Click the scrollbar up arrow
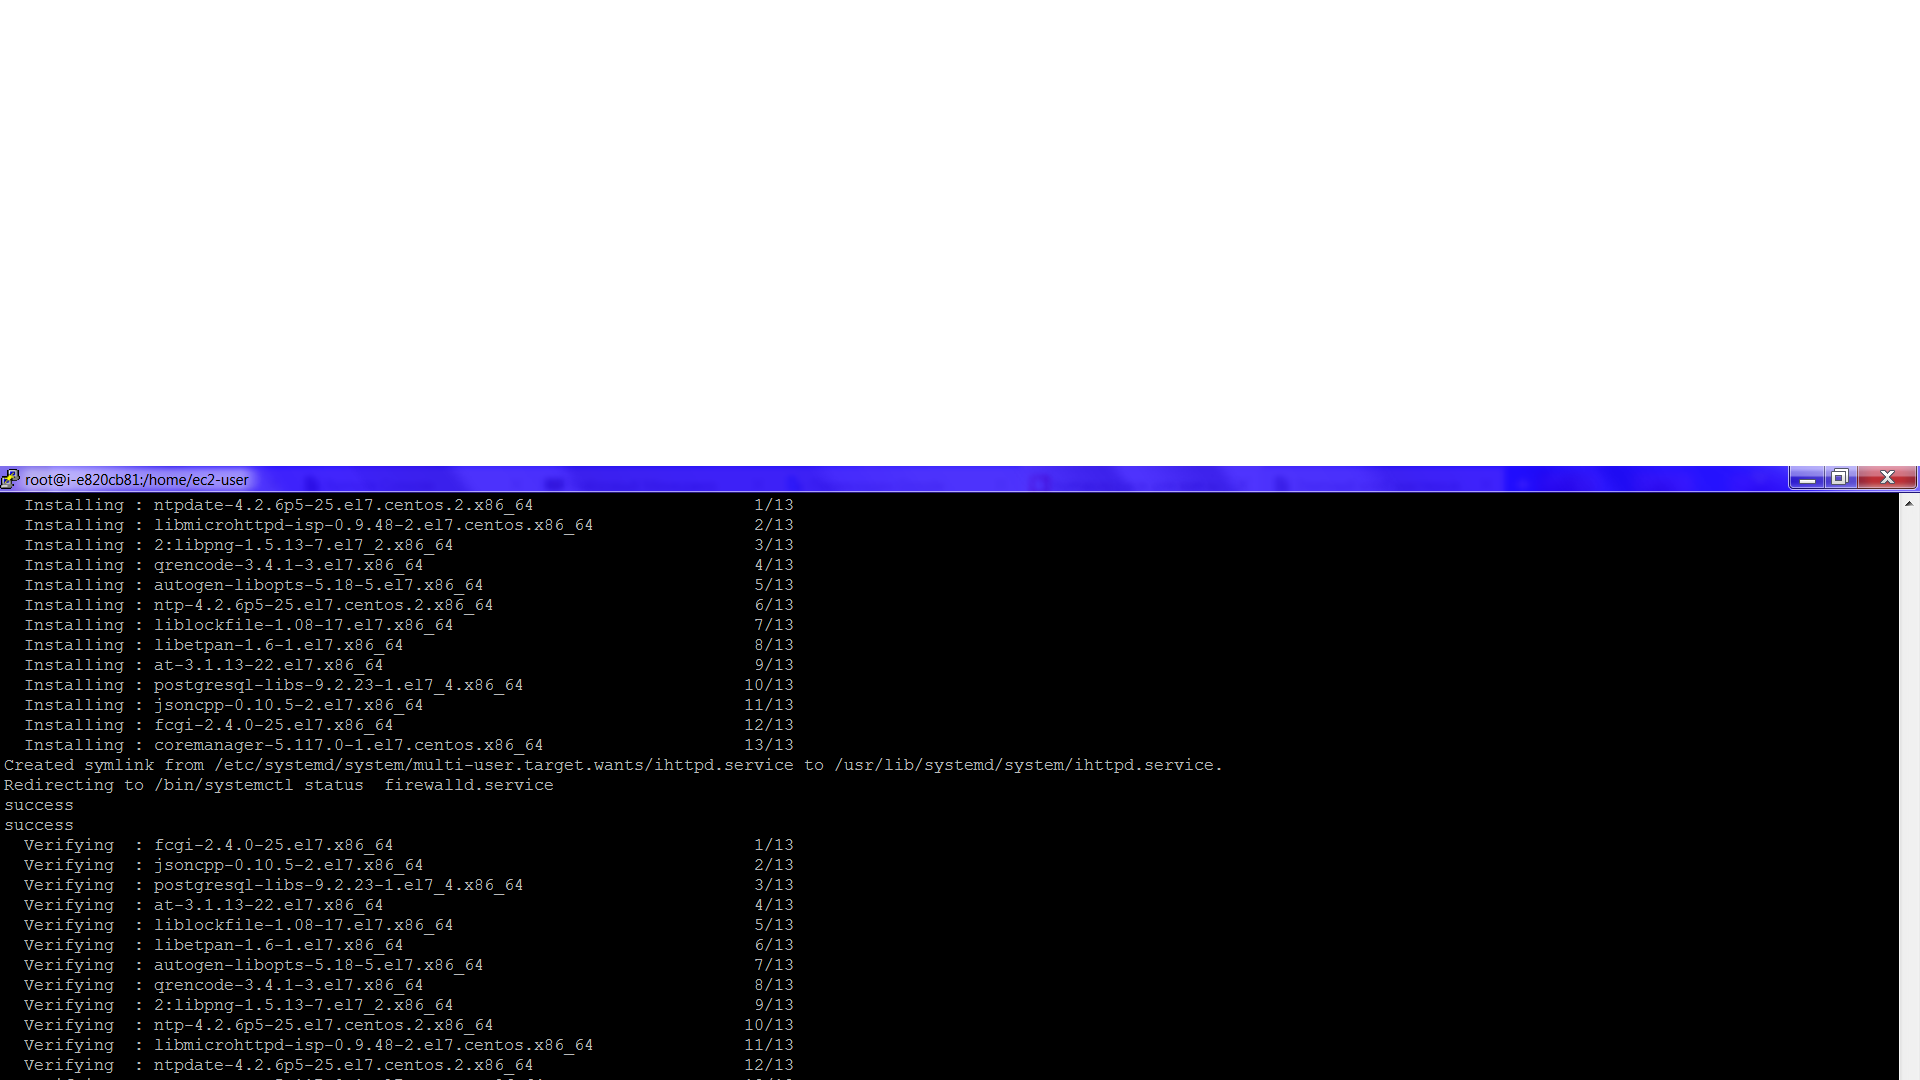Image resolution: width=1920 pixels, height=1080 pixels. coord(1909,503)
